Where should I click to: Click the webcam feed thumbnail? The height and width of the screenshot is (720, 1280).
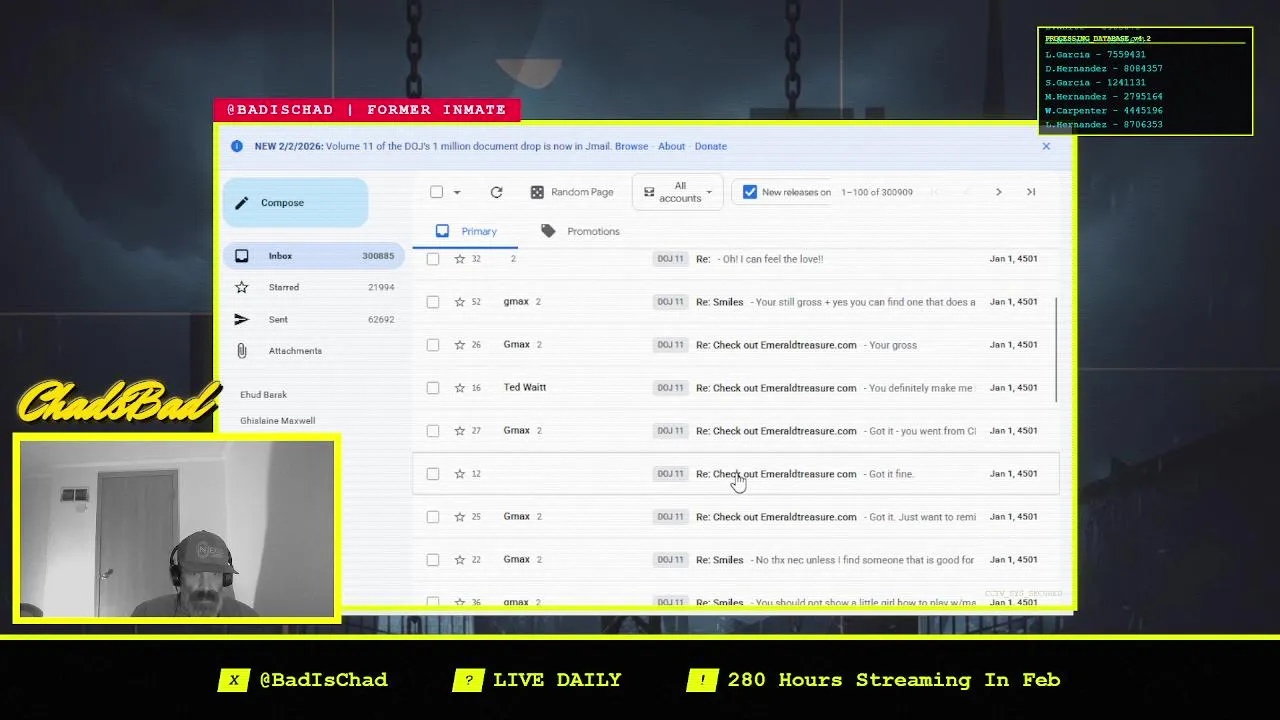point(177,529)
